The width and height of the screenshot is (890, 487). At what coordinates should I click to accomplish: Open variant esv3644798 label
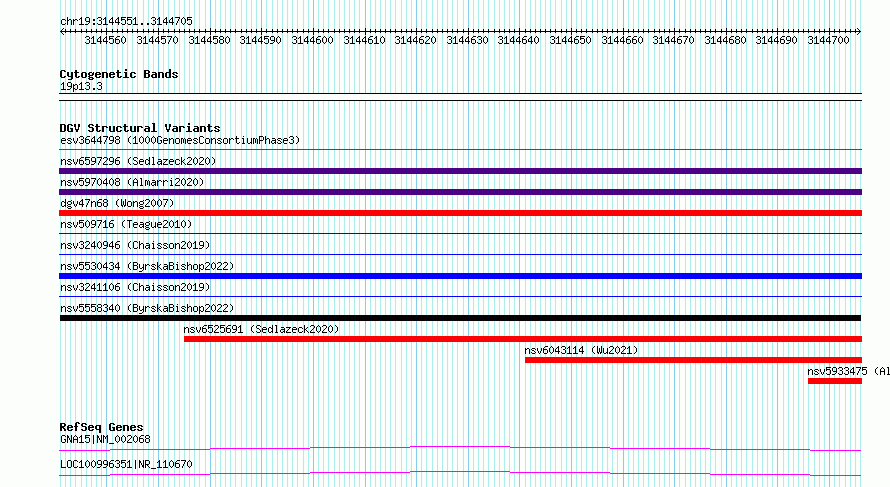point(180,140)
